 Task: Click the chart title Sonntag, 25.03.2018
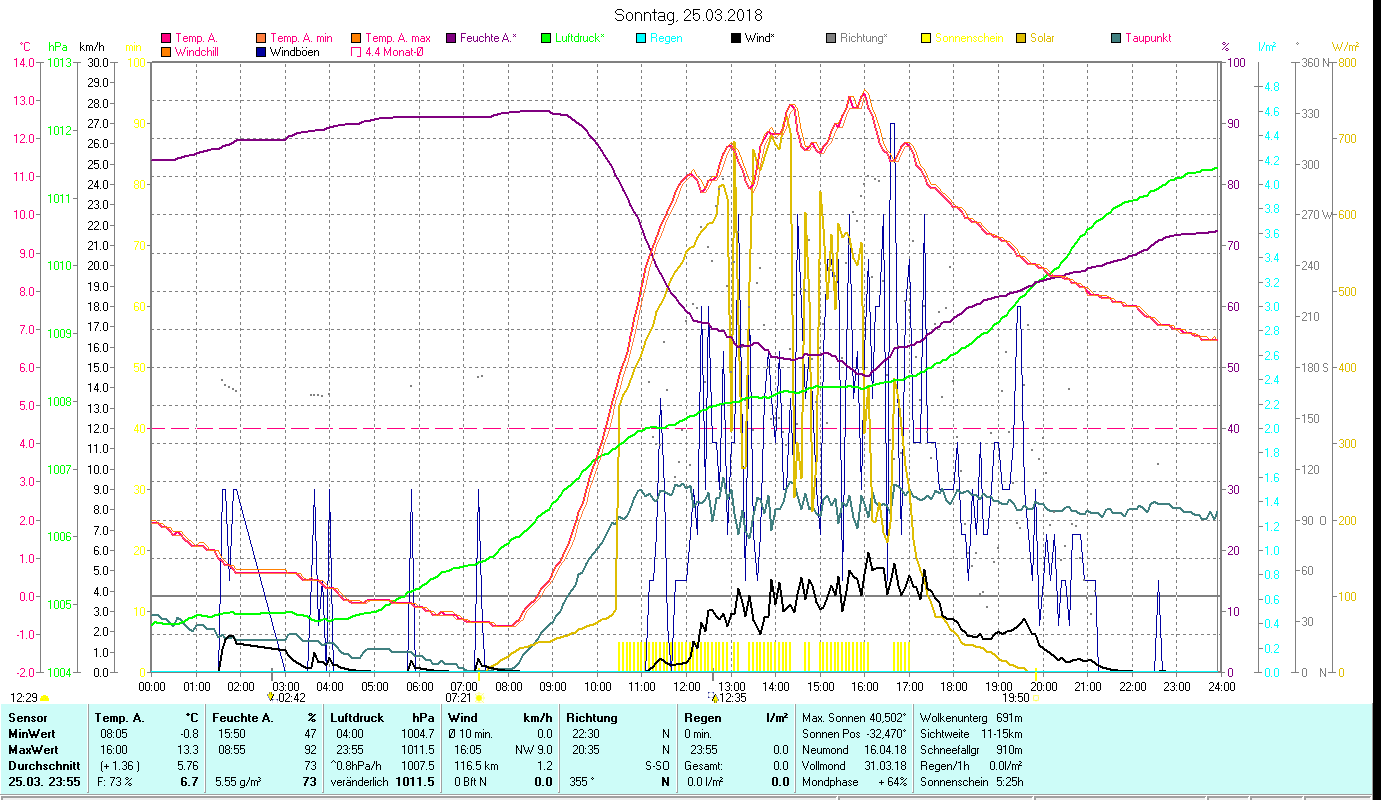pos(688,15)
